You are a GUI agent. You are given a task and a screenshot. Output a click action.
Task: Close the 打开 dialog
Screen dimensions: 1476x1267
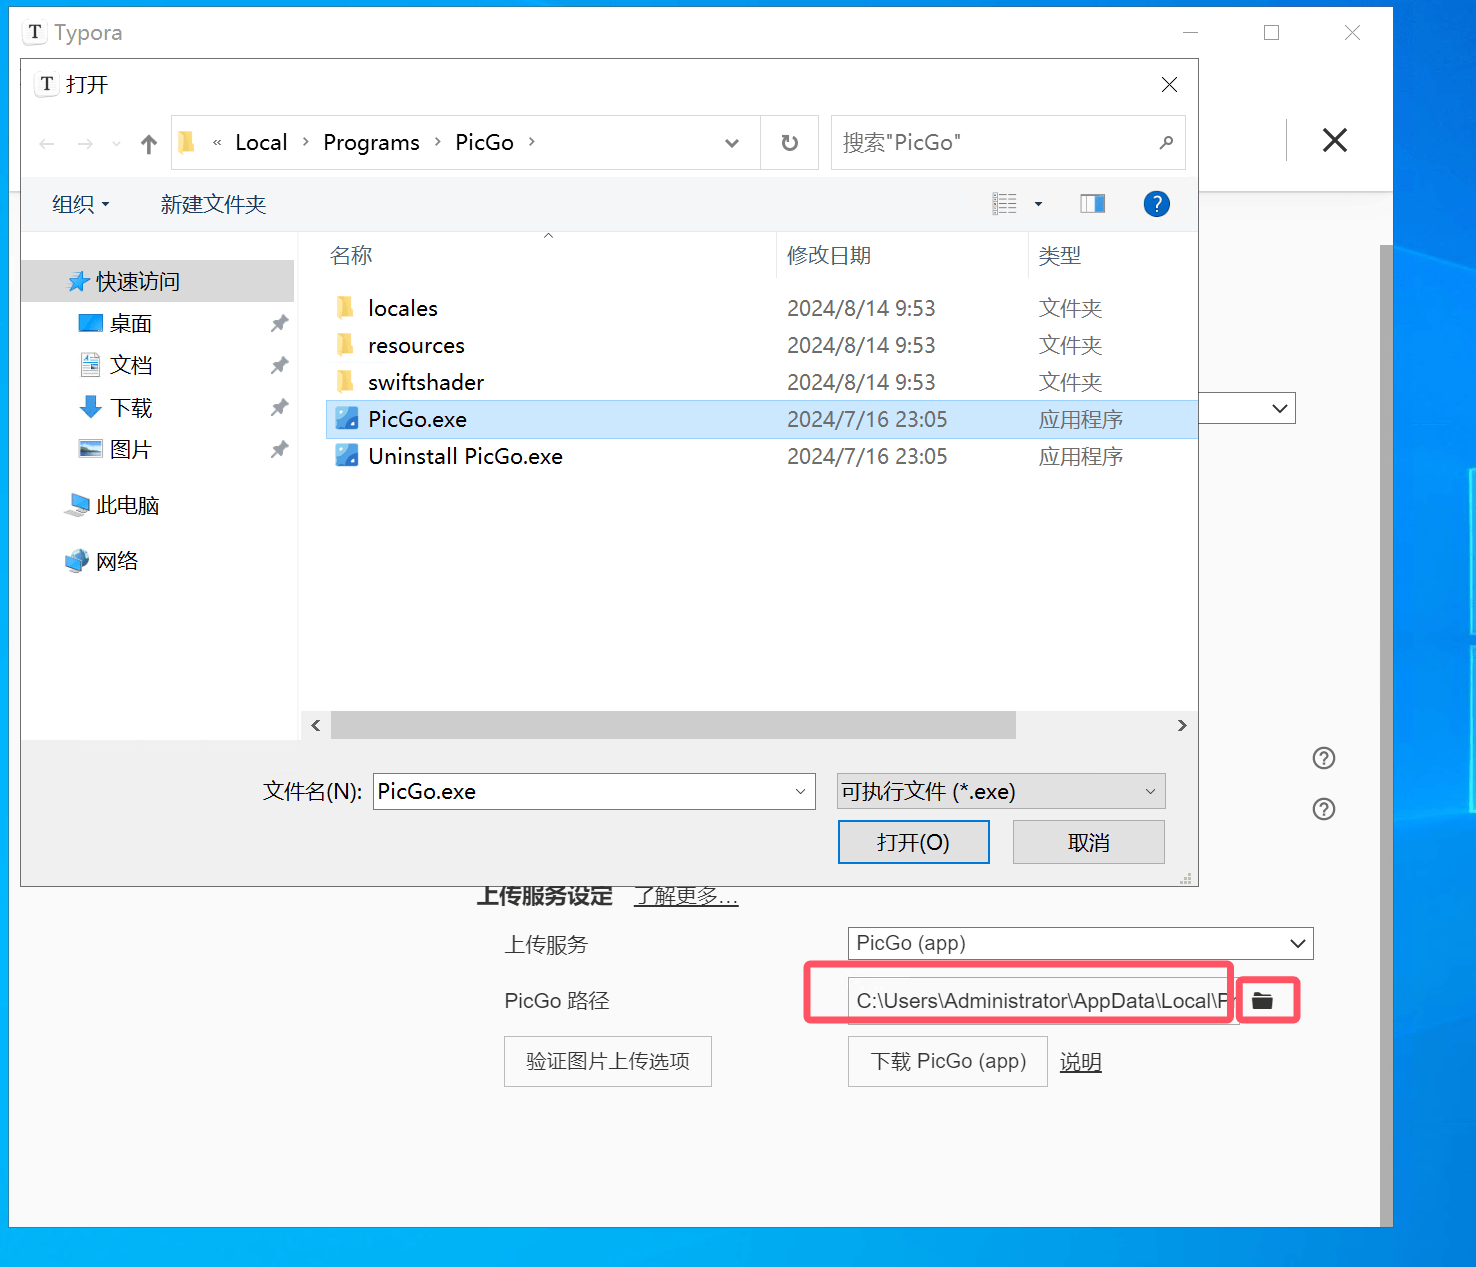tap(1169, 85)
